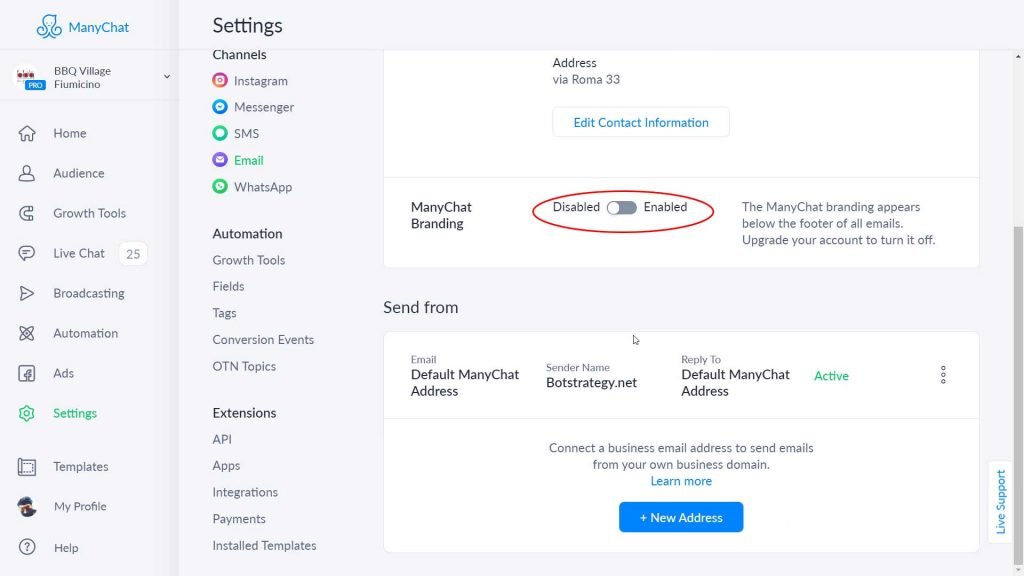Select the WhatsApp channel icon
The width and height of the screenshot is (1024, 576).
point(220,187)
